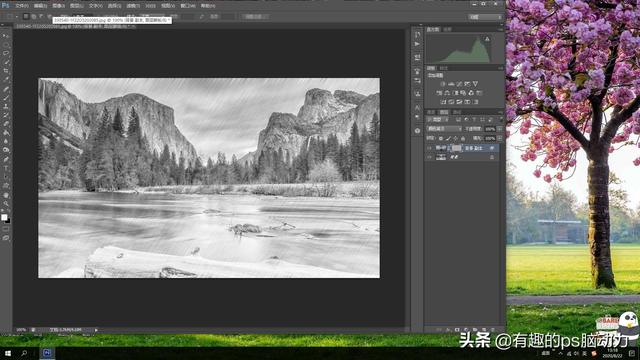
Task: Click Add layer mask icon at panel bottom
Action: (457, 329)
